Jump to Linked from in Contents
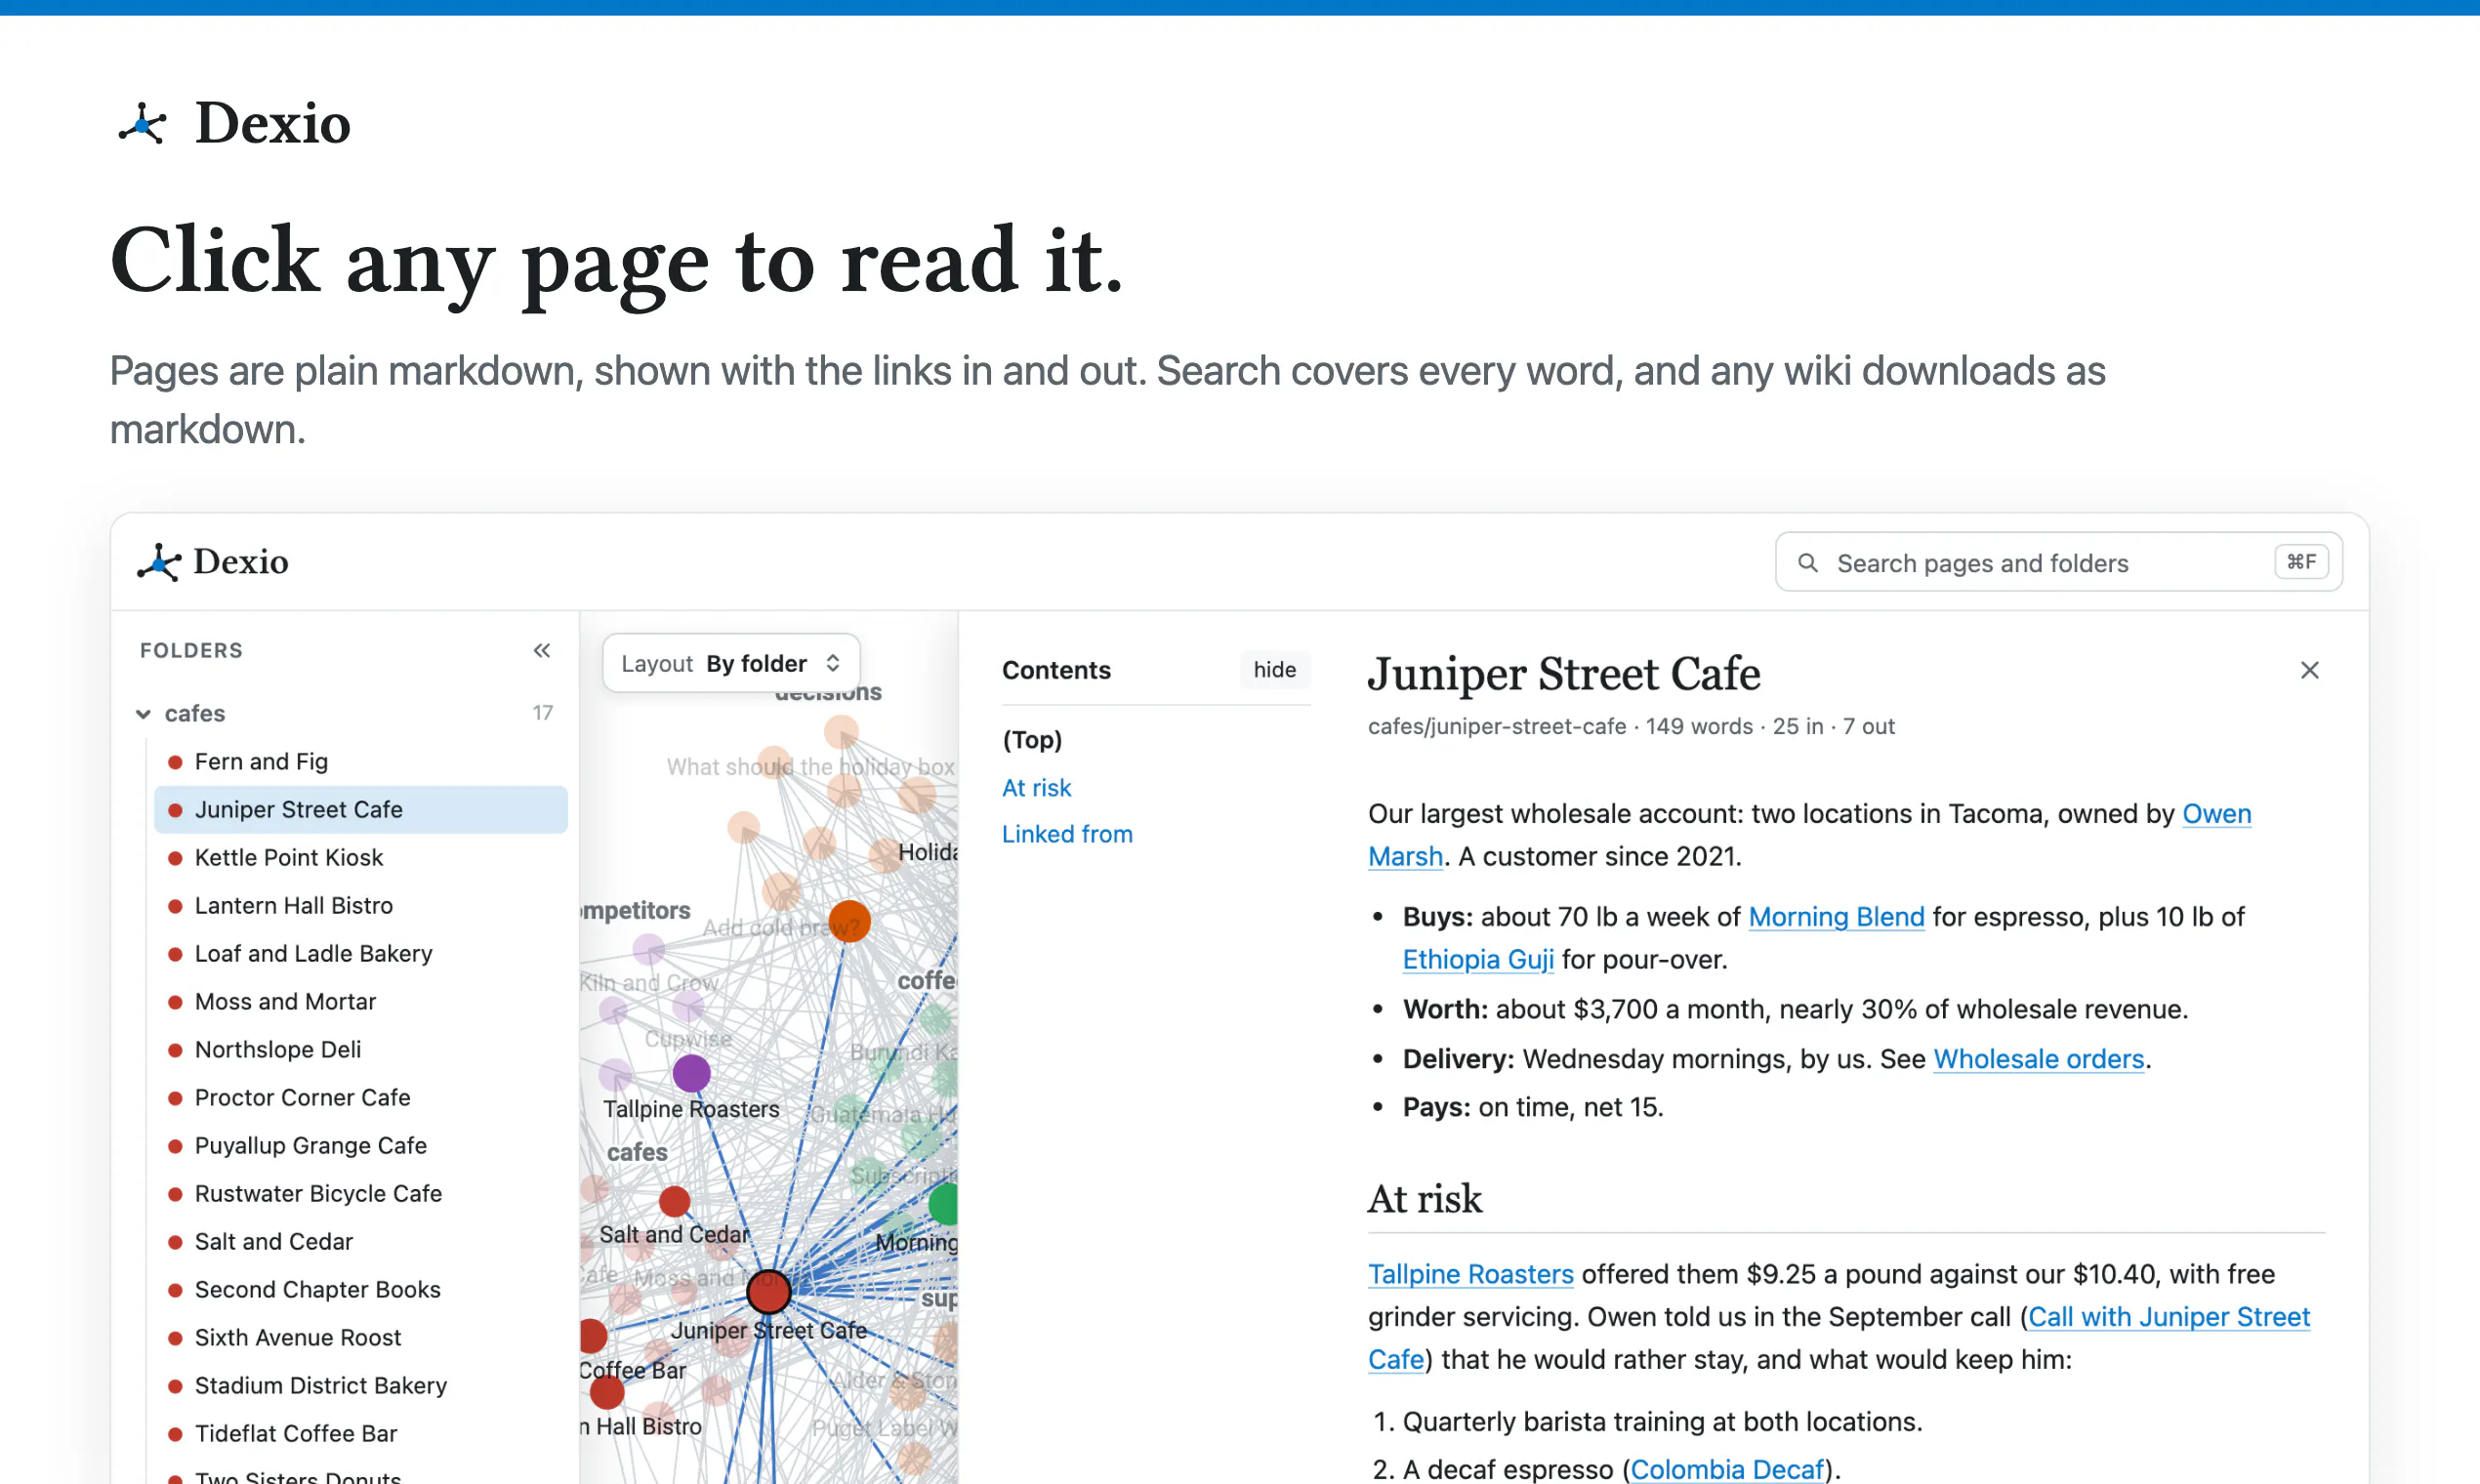This screenshot has width=2480, height=1484. 1067,834
